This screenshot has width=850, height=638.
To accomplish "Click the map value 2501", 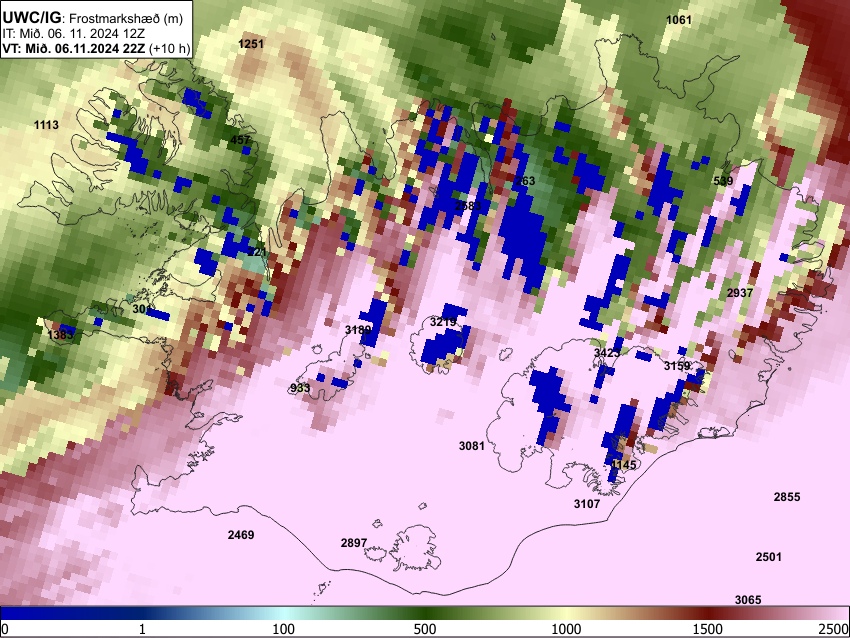I will (769, 557).
